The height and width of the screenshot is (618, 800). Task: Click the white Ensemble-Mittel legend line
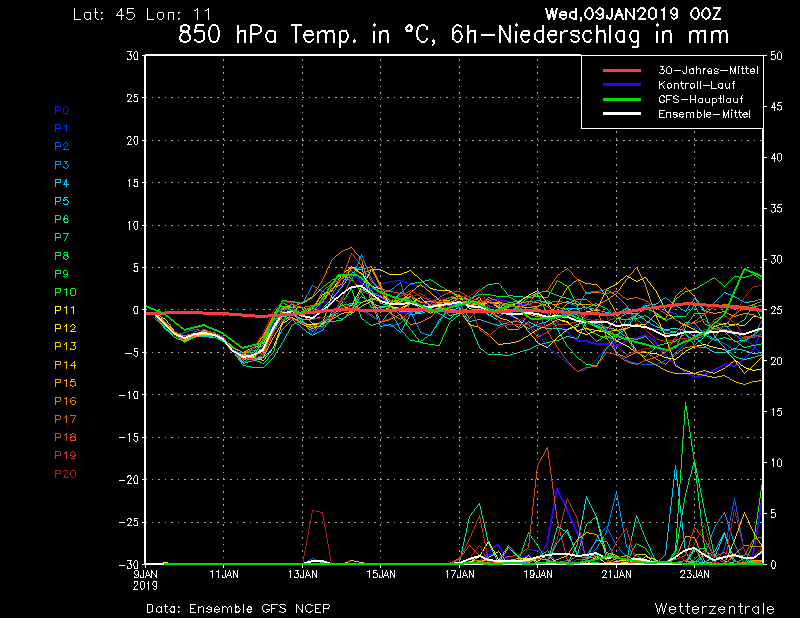[x=621, y=113]
